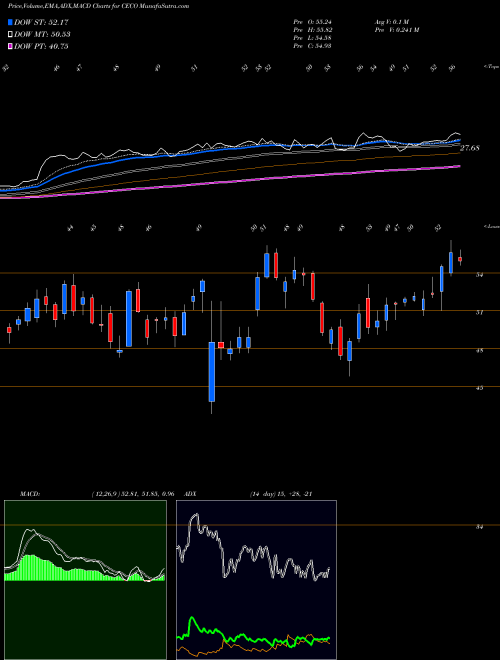Click the ADX (14 day) values text
This screenshot has height=660, width=500.
click(280, 494)
